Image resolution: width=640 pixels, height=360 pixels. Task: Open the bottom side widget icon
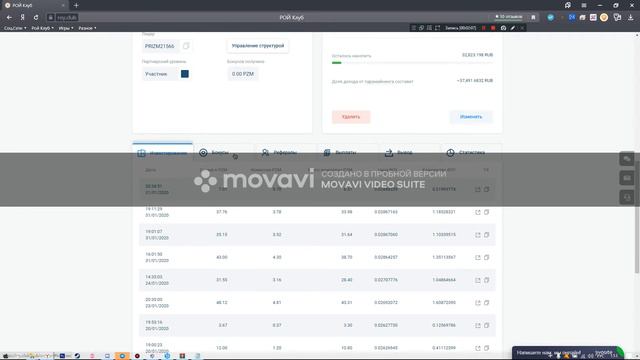627,198
